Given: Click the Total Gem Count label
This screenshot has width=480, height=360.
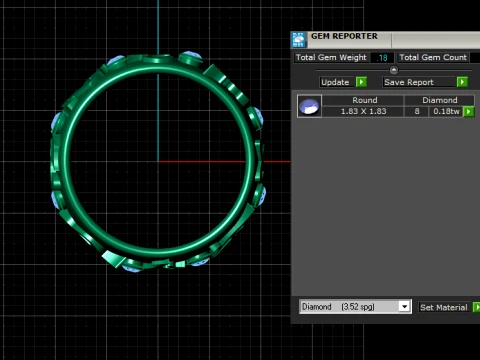Looking at the screenshot, I should coord(433,57).
